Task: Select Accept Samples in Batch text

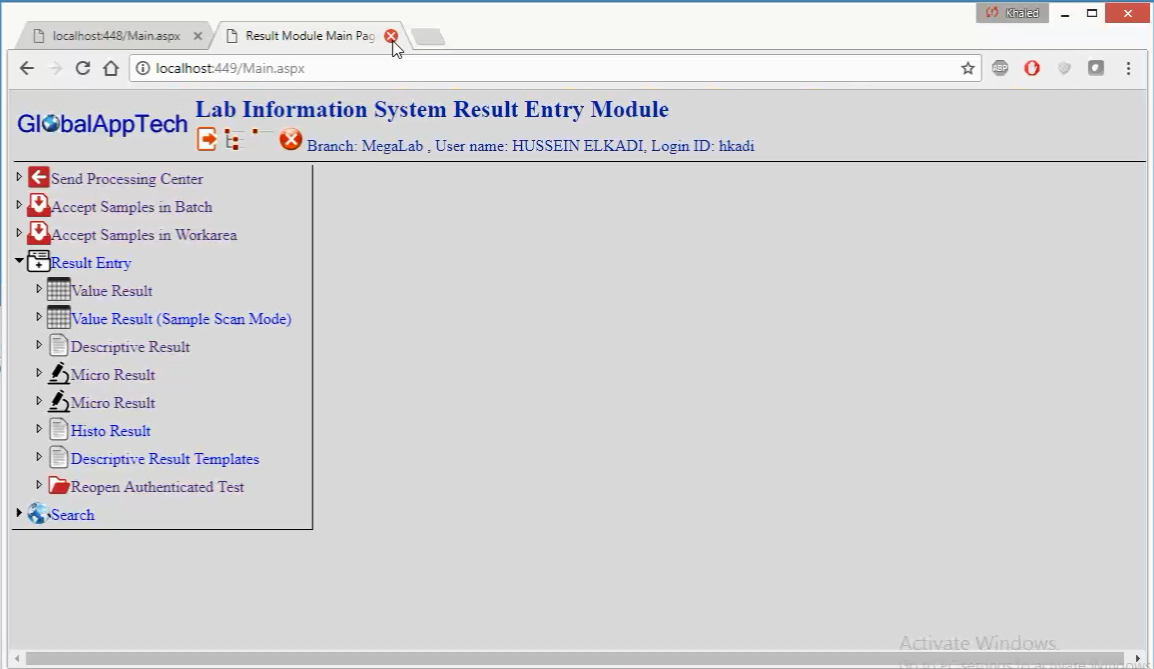Action: (x=131, y=207)
